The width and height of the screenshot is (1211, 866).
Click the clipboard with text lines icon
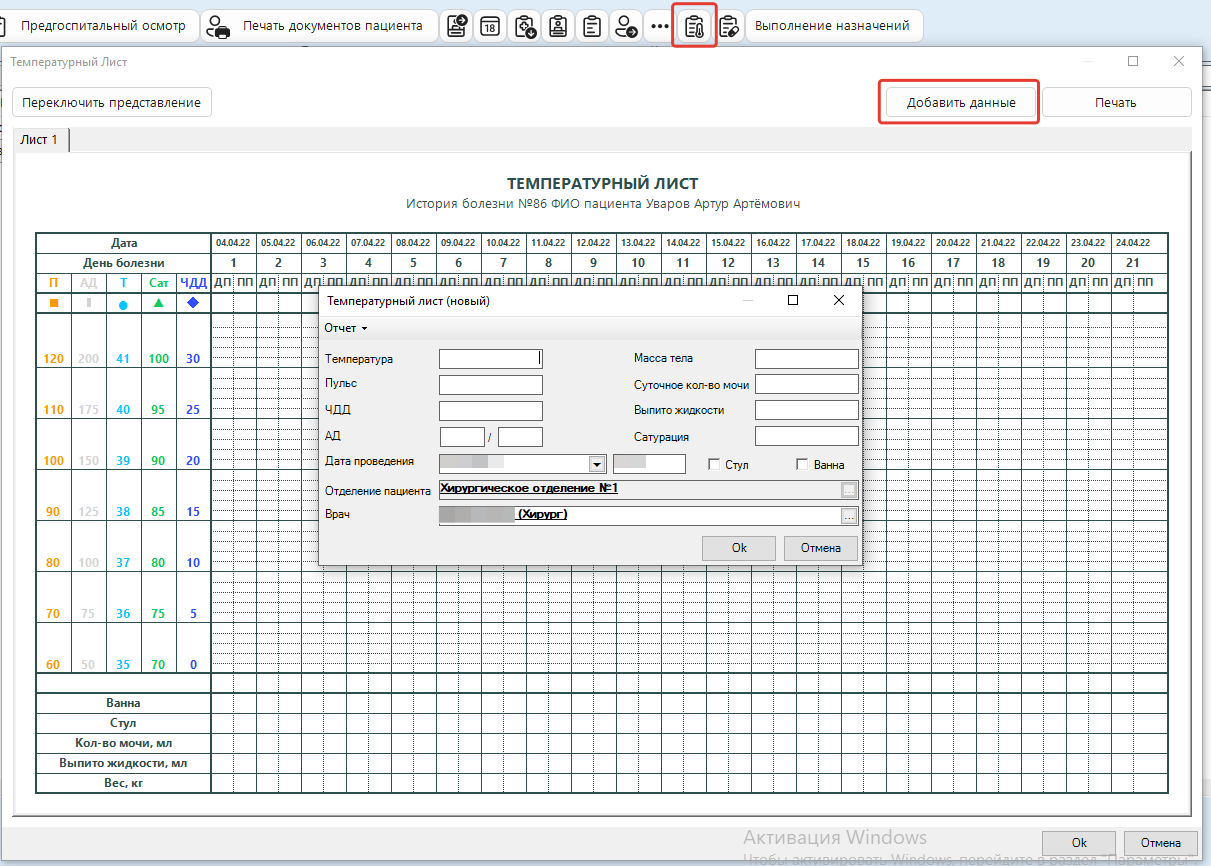coord(593,26)
